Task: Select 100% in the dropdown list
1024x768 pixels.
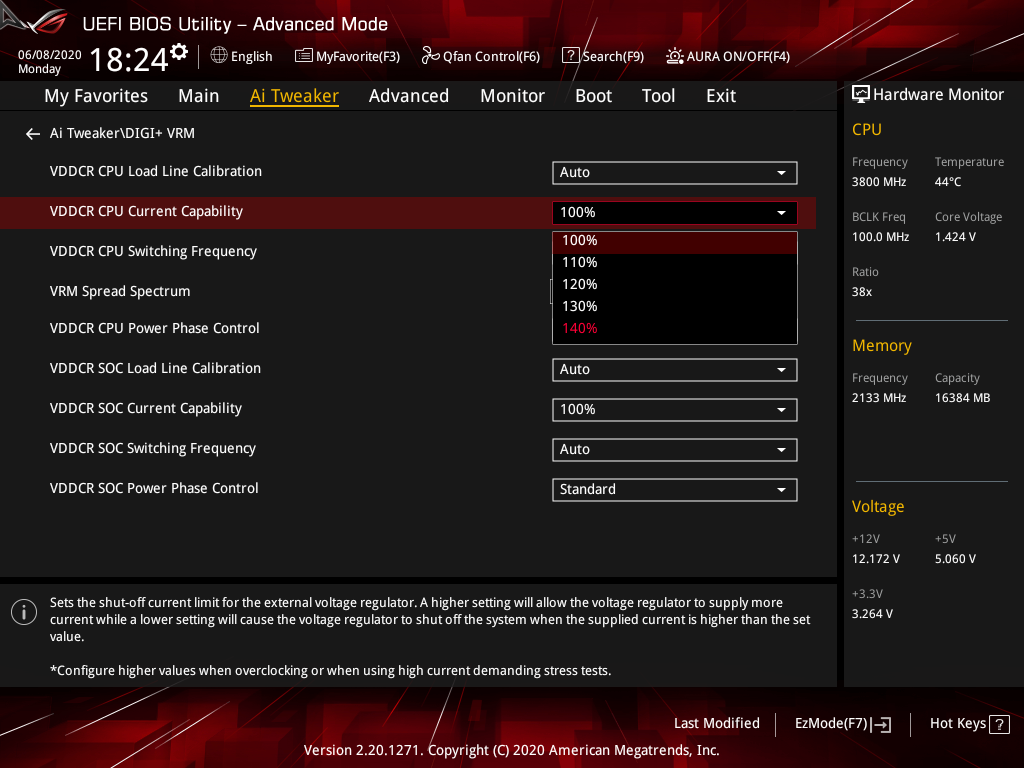Action: pyautogui.click(x=675, y=241)
